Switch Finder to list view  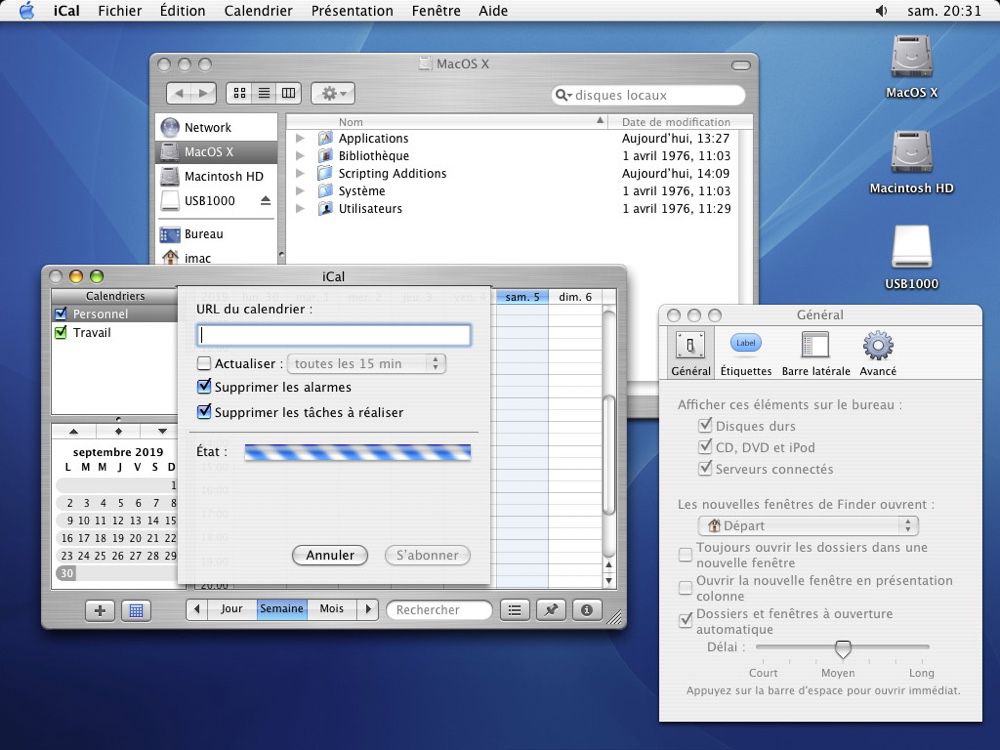(x=264, y=93)
